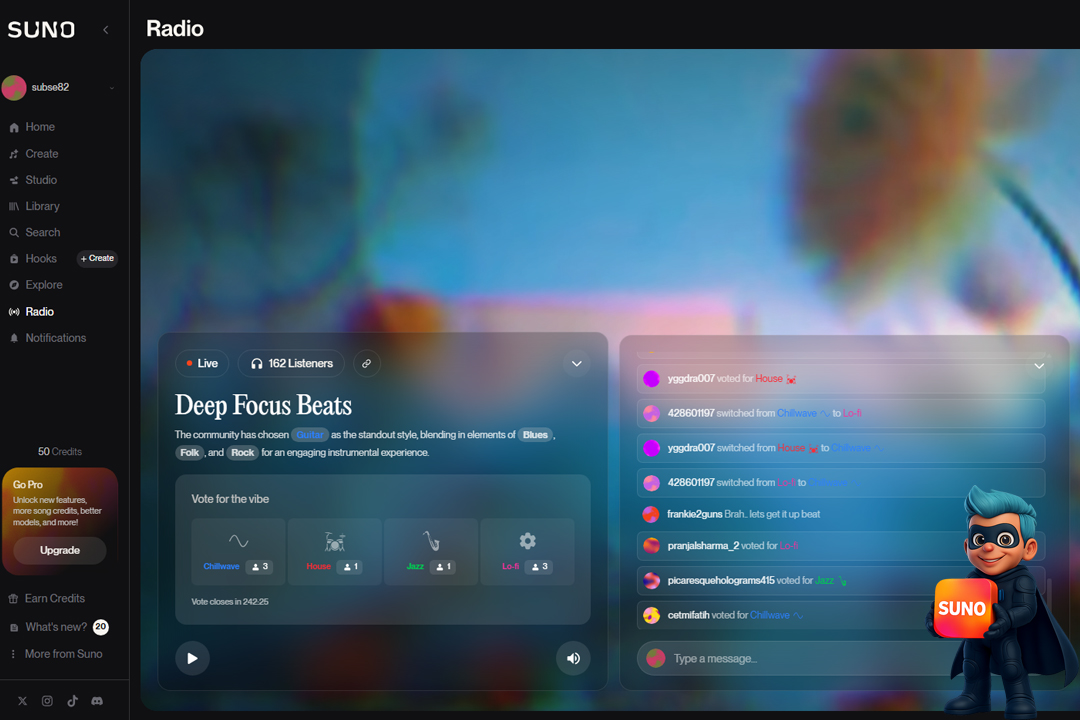Click the Create button next to Hooks
The width and height of the screenshot is (1080, 720).
point(98,258)
